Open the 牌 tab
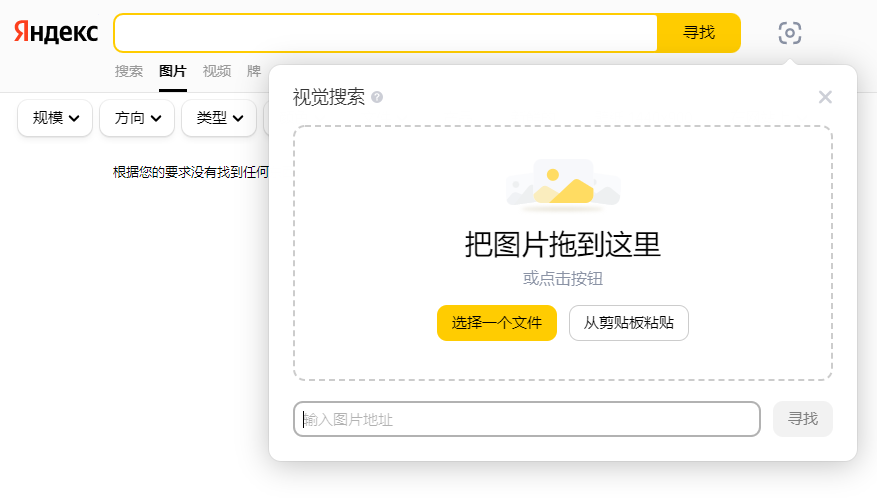The height and width of the screenshot is (498, 877). click(x=254, y=71)
